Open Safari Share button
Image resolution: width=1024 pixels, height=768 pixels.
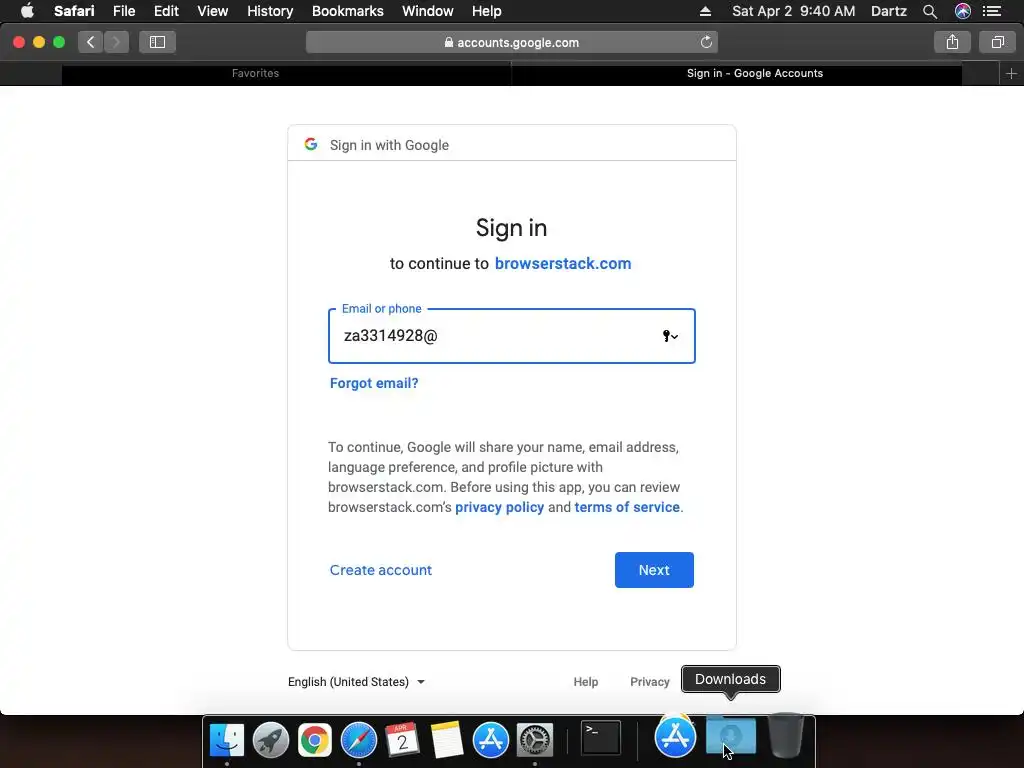(952, 42)
